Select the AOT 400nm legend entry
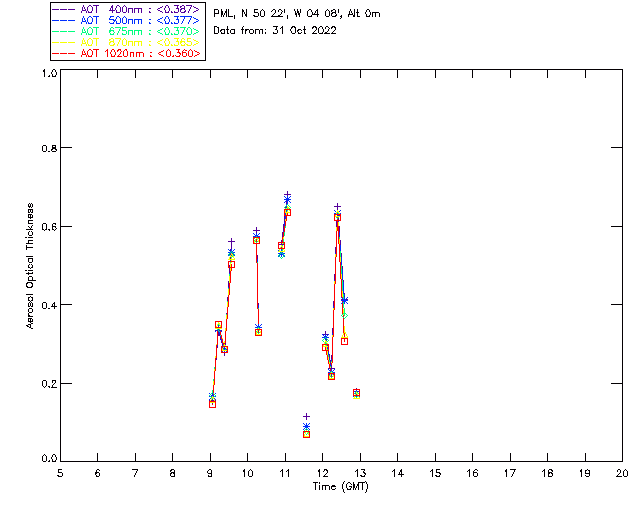This screenshot has height=512, width=640. coord(127,9)
